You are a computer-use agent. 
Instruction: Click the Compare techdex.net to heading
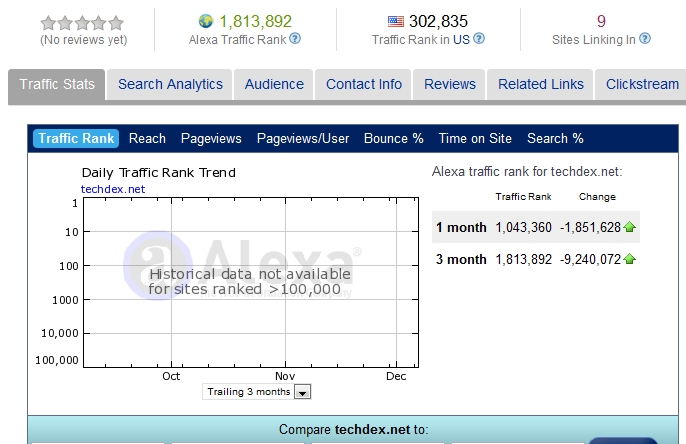click(x=353, y=430)
